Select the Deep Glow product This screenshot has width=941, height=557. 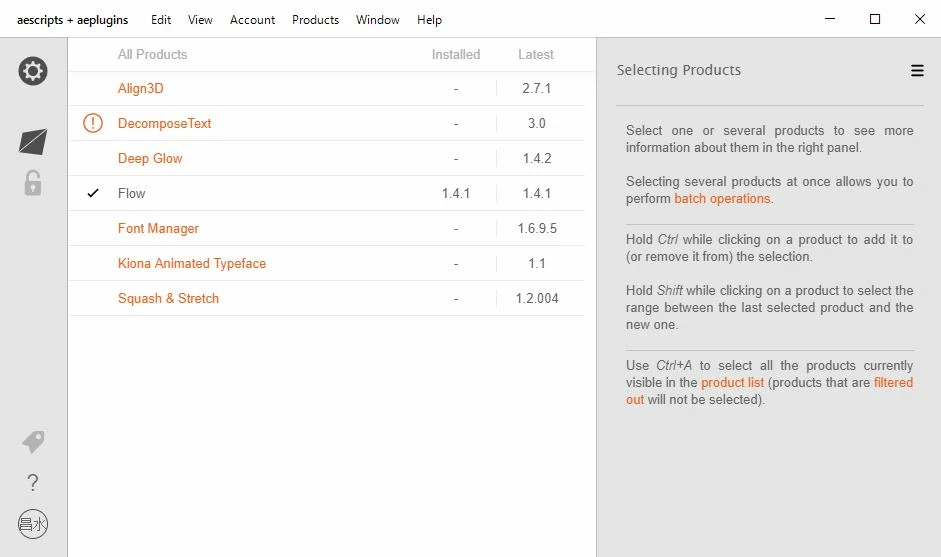[x=150, y=158]
